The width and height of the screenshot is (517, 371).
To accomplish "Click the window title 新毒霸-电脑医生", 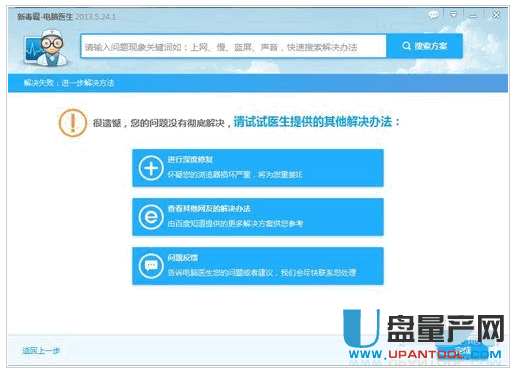I will pyautogui.click(x=45, y=17).
